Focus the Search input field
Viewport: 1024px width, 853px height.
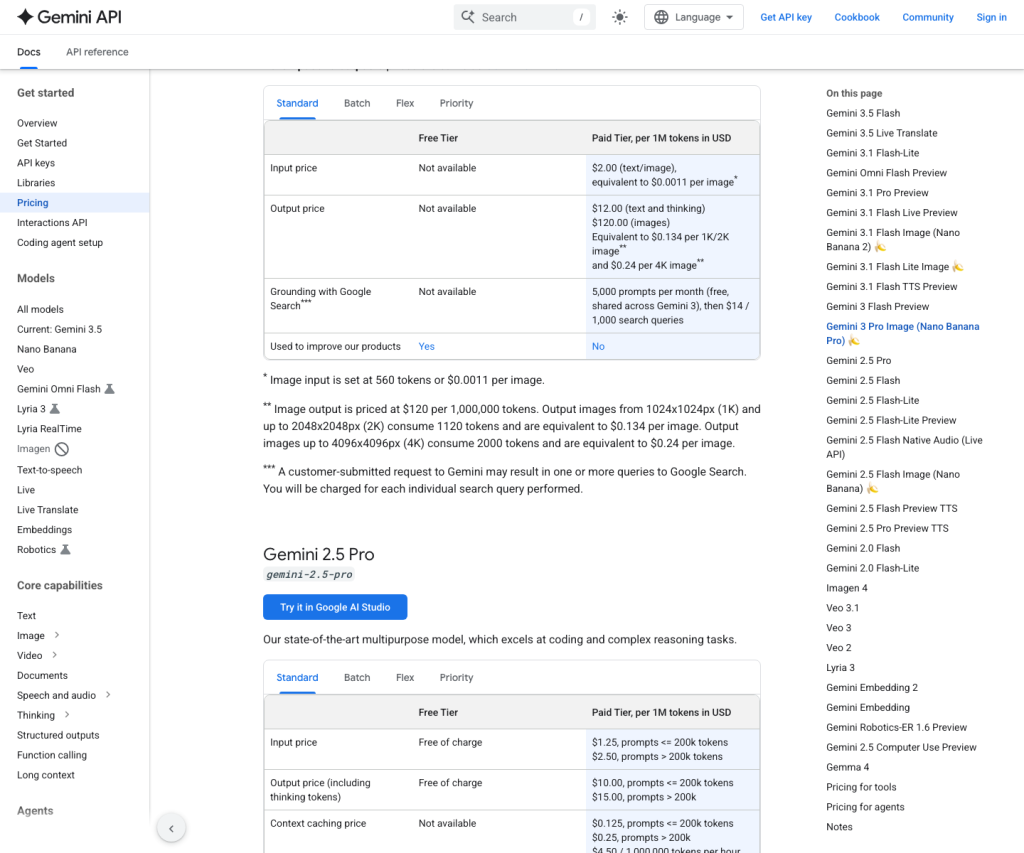coord(524,17)
